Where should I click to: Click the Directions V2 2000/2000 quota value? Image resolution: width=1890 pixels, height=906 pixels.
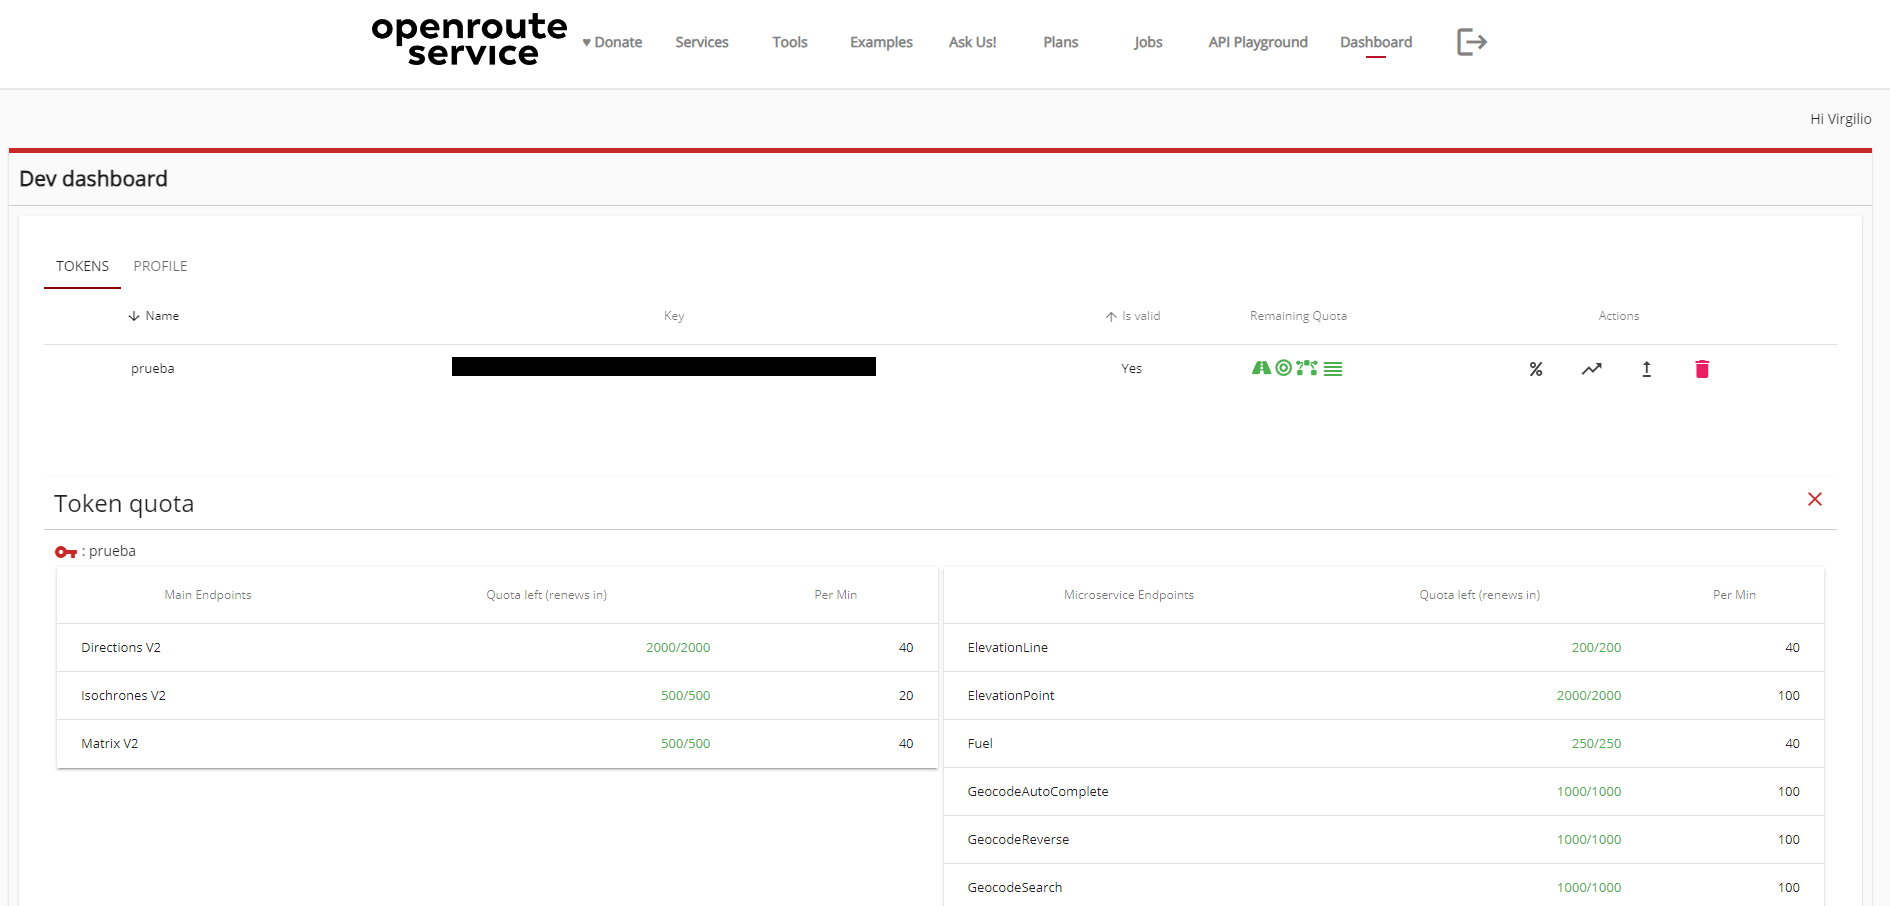[678, 648]
